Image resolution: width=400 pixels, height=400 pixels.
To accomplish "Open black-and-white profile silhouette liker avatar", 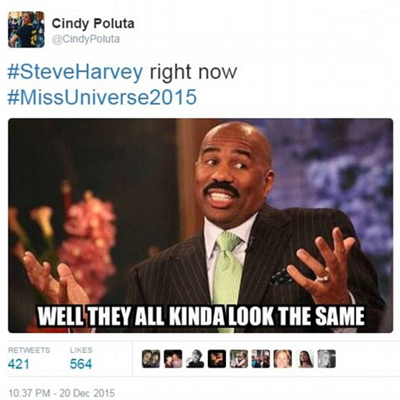I will [x=195, y=359].
